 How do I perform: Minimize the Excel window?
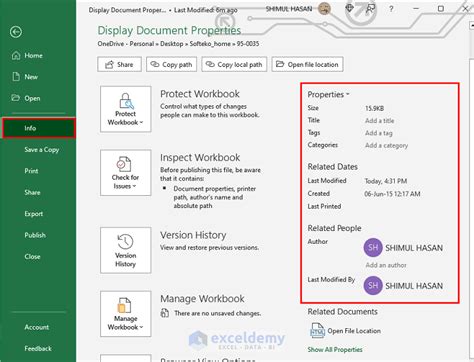(416, 9)
